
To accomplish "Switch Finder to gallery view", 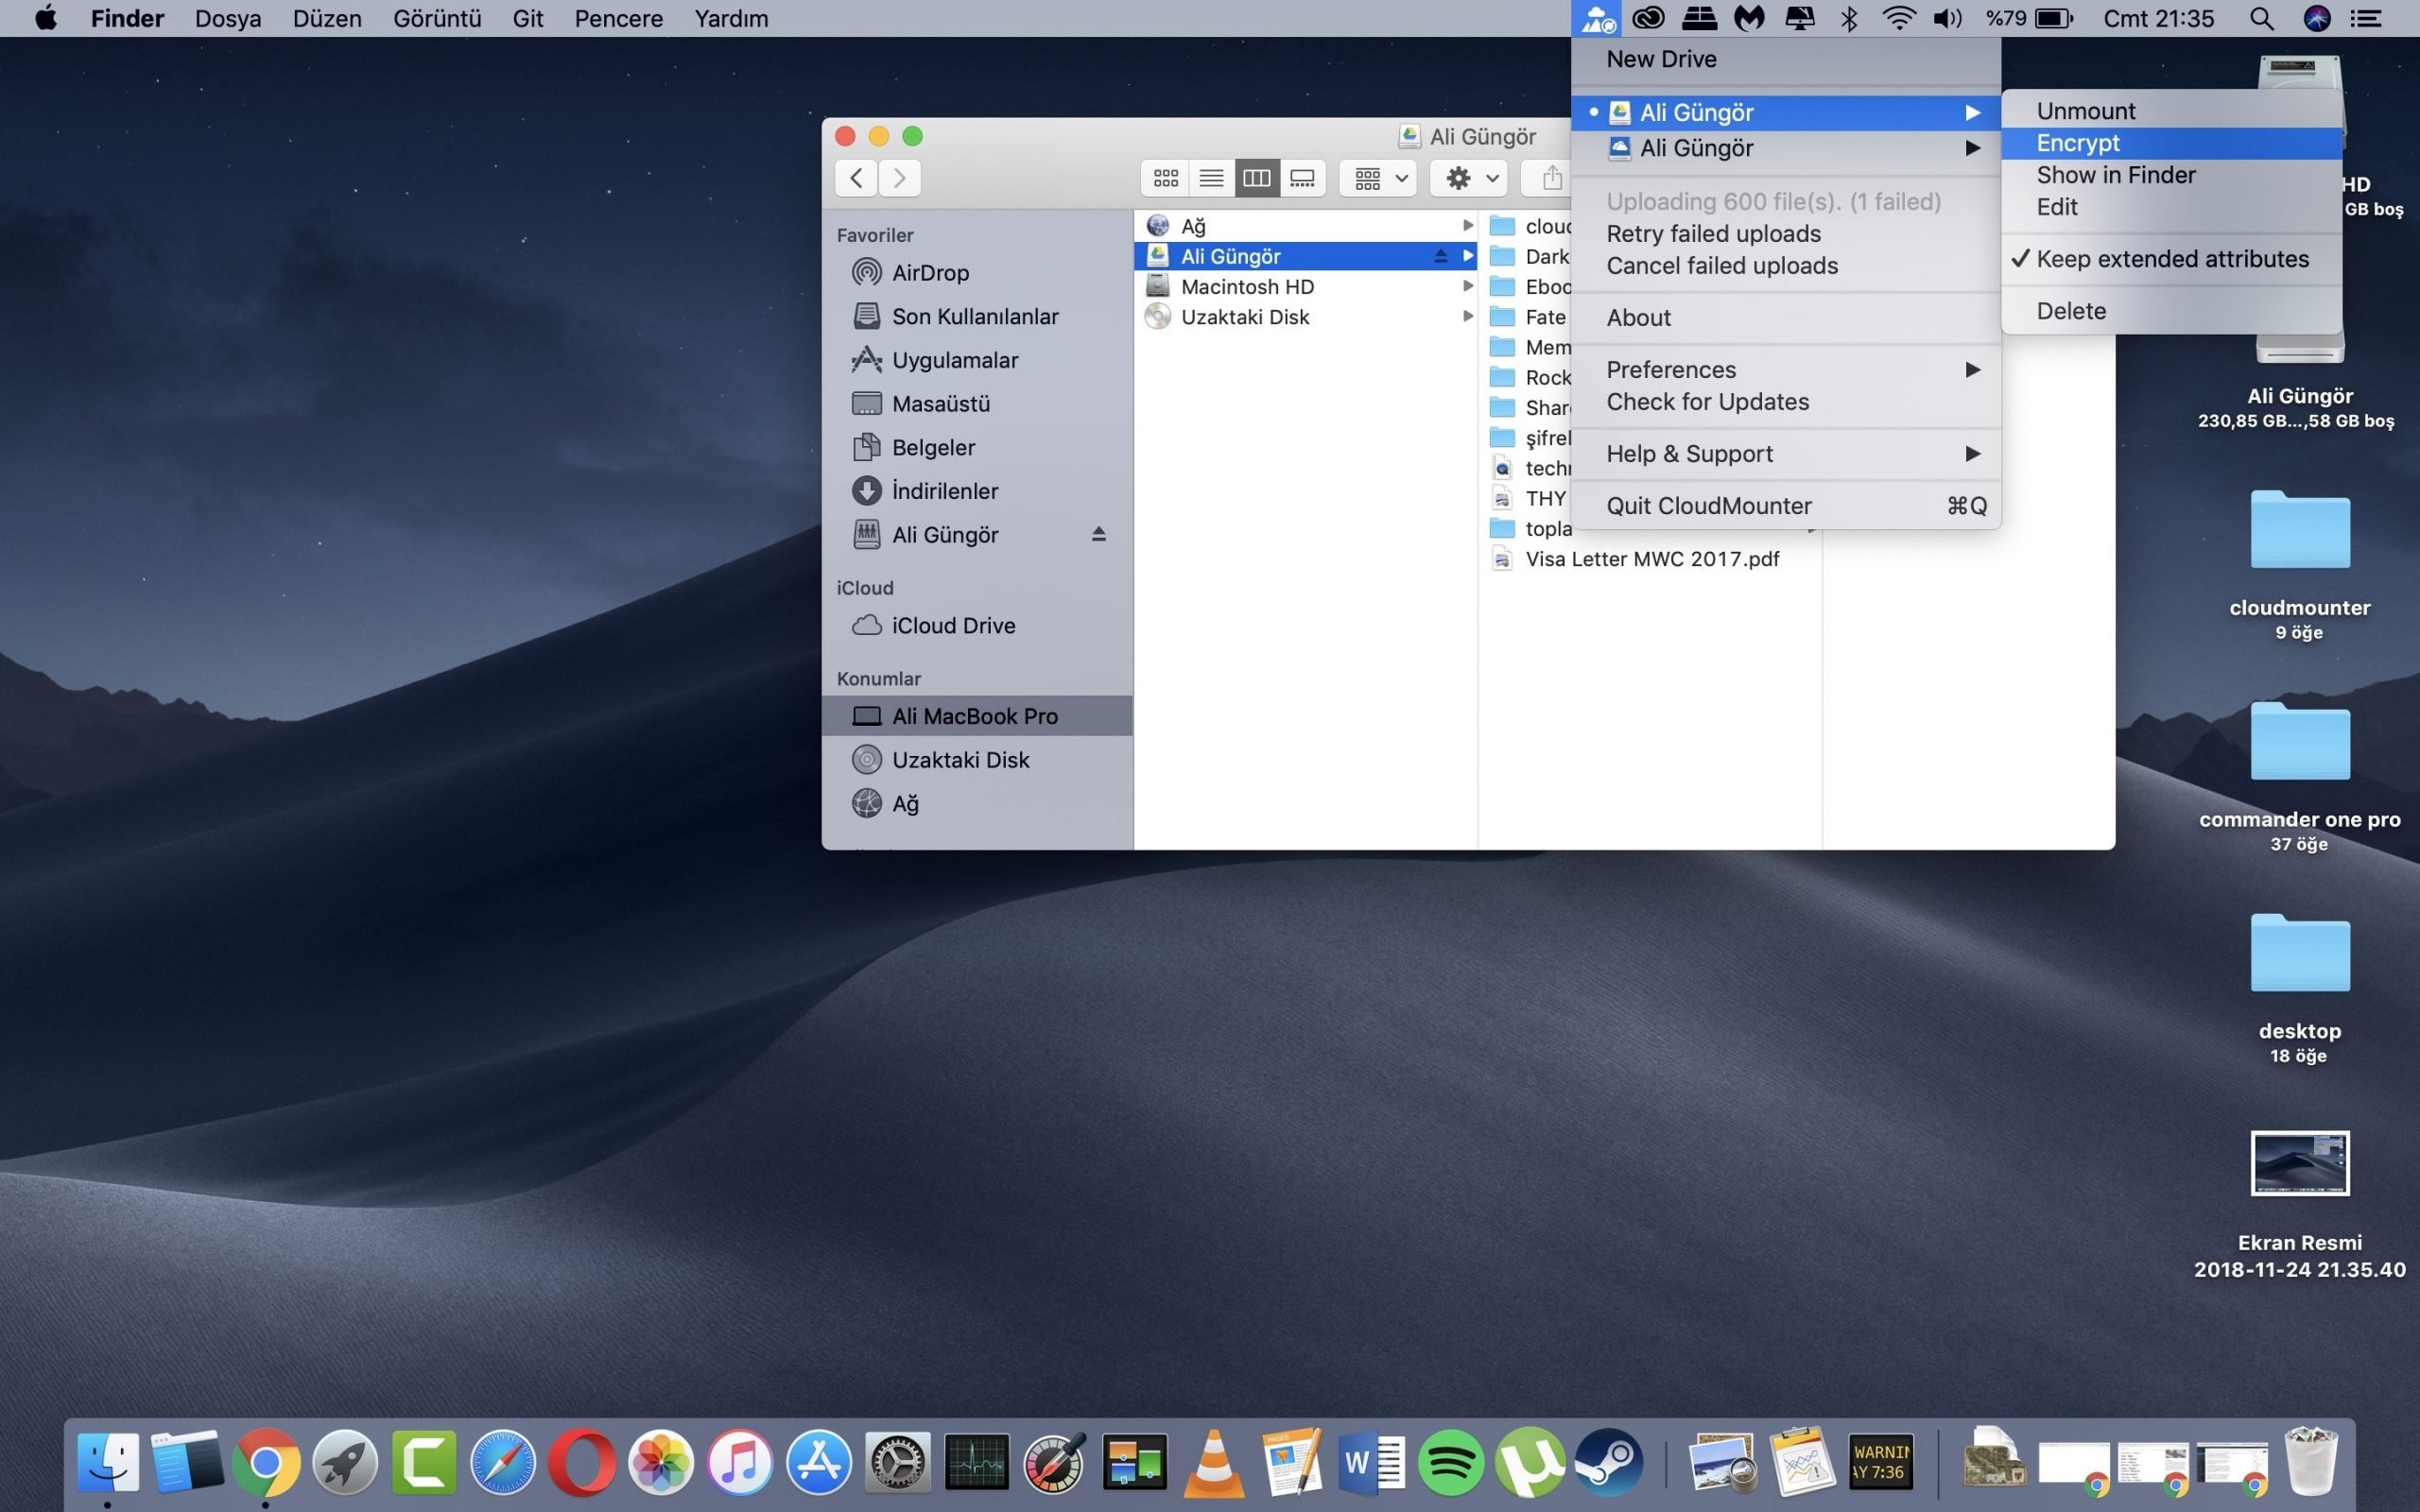I will [1302, 178].
